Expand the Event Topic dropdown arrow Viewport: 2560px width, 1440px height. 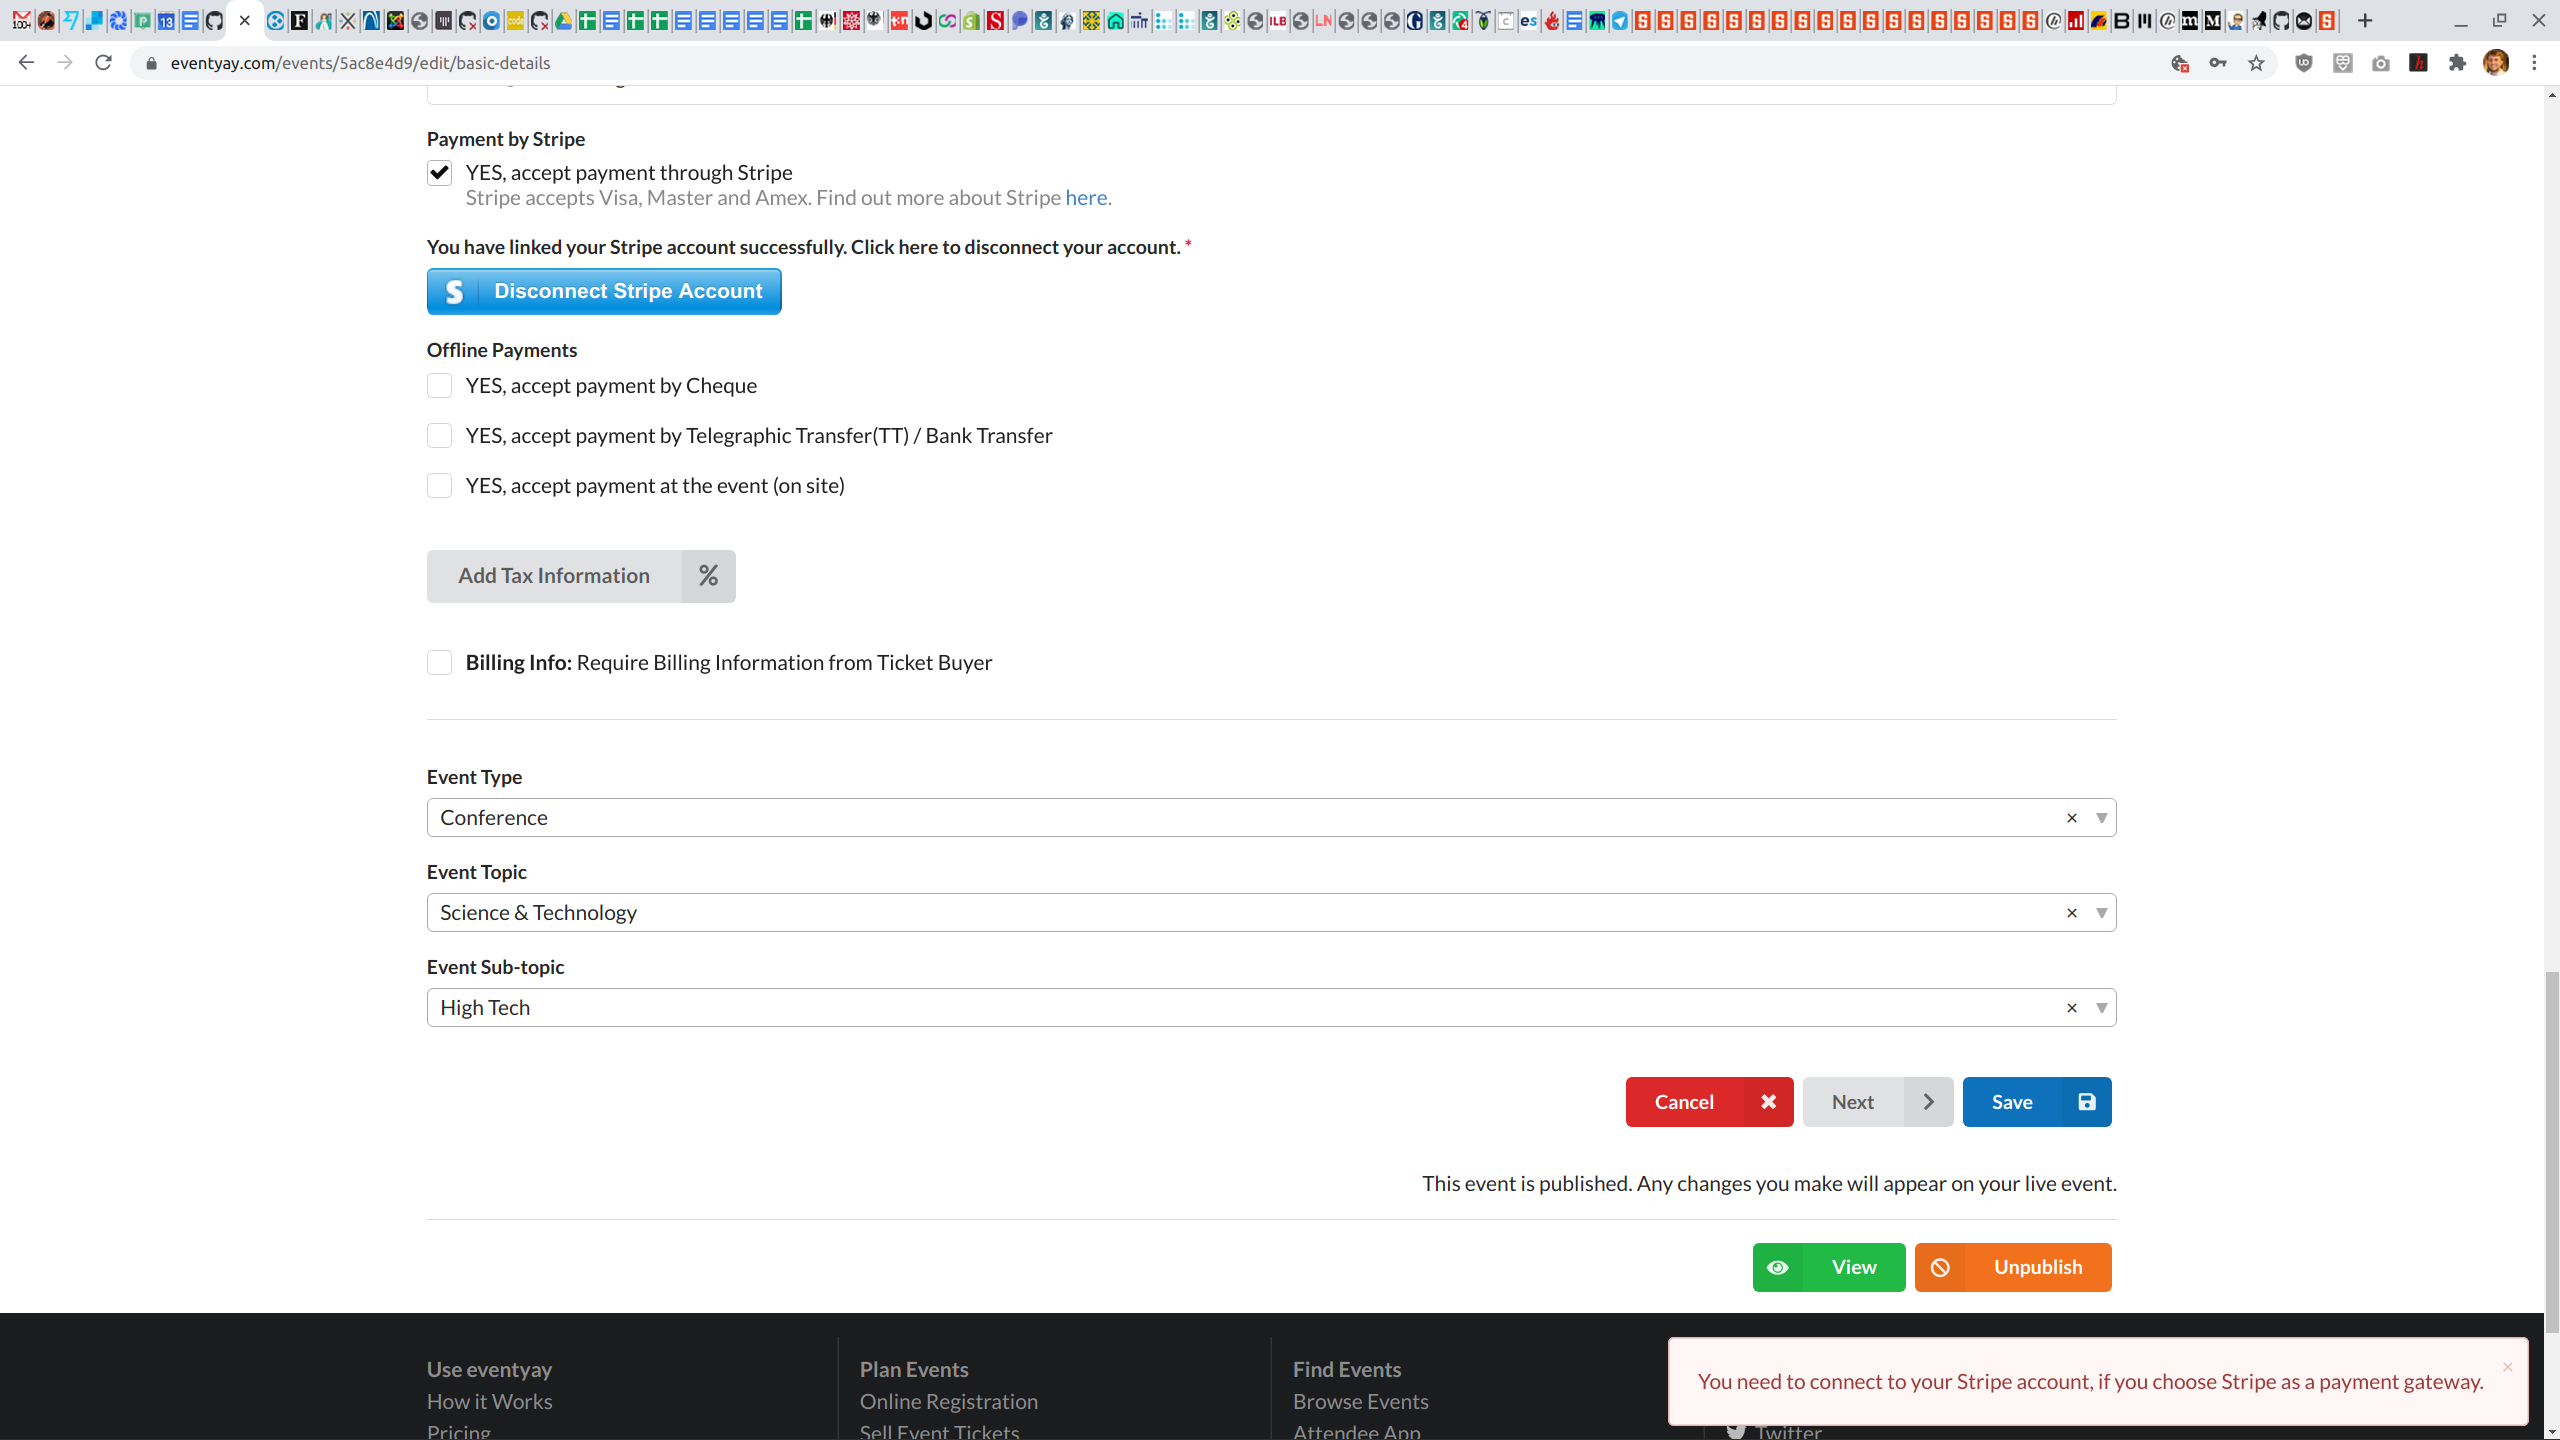click(2101, 913)
